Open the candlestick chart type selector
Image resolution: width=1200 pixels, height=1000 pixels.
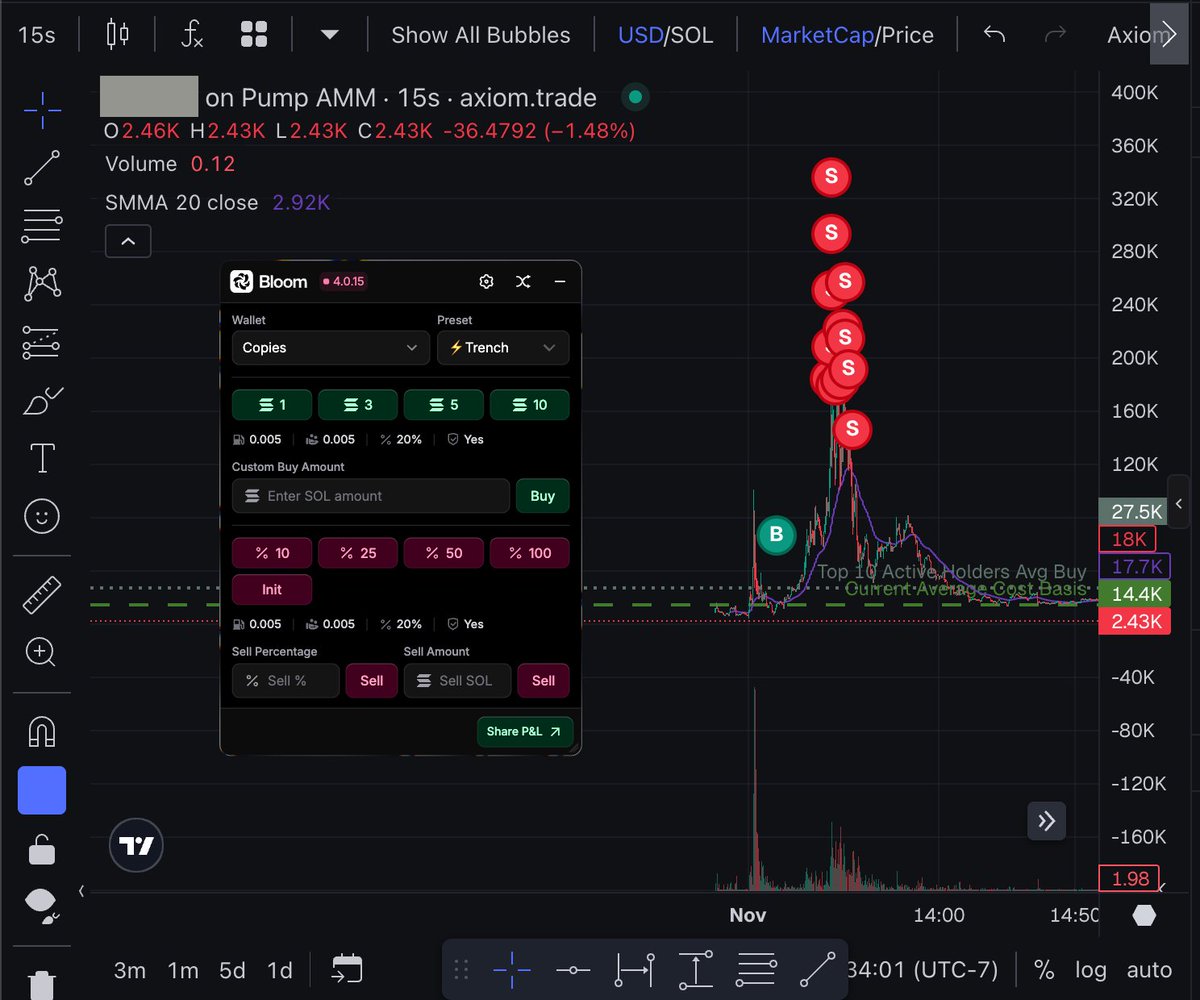coord(118,34)
